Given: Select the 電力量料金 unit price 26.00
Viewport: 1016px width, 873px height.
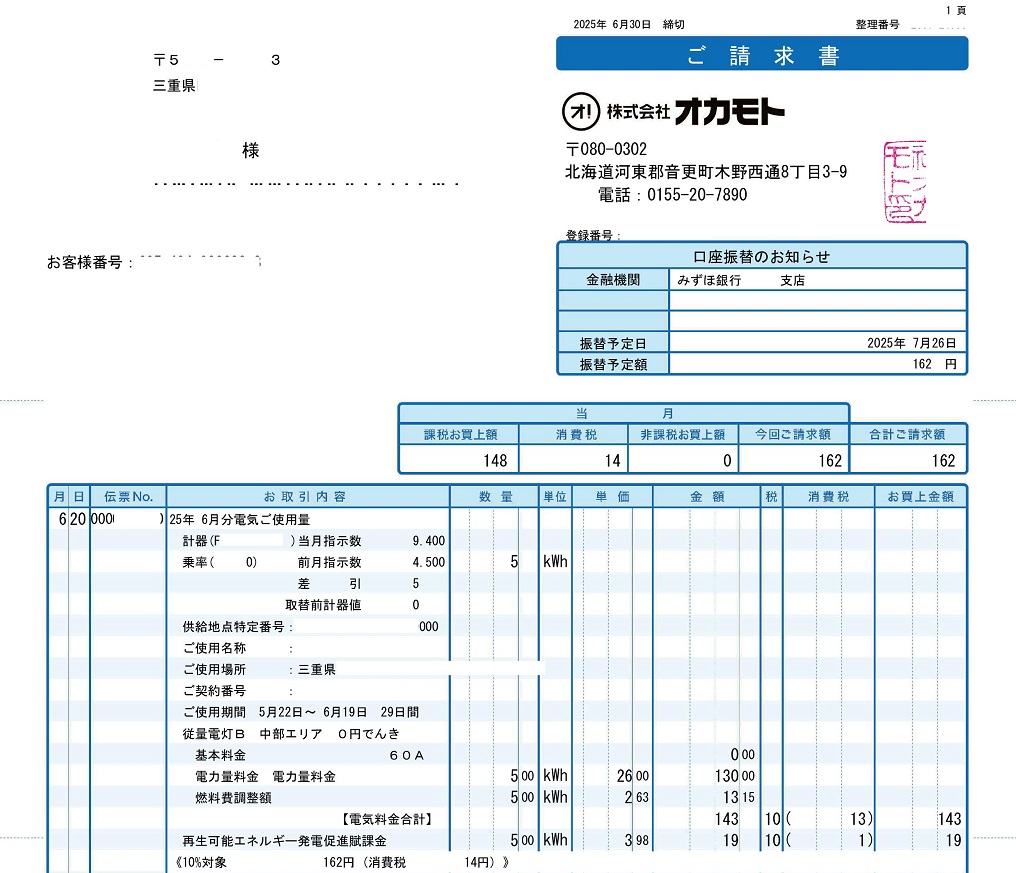Looking at the screenshot, I should pyautogui.click(x=632, y=776).
